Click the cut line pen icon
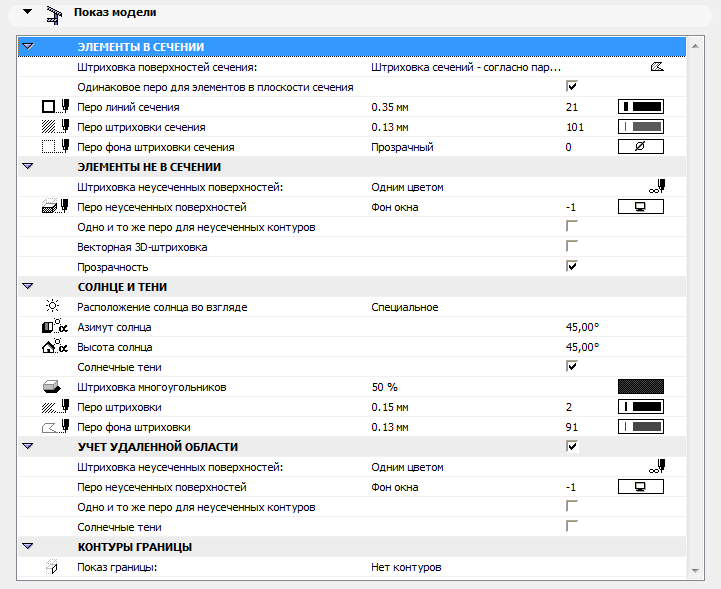 point(54,106)
